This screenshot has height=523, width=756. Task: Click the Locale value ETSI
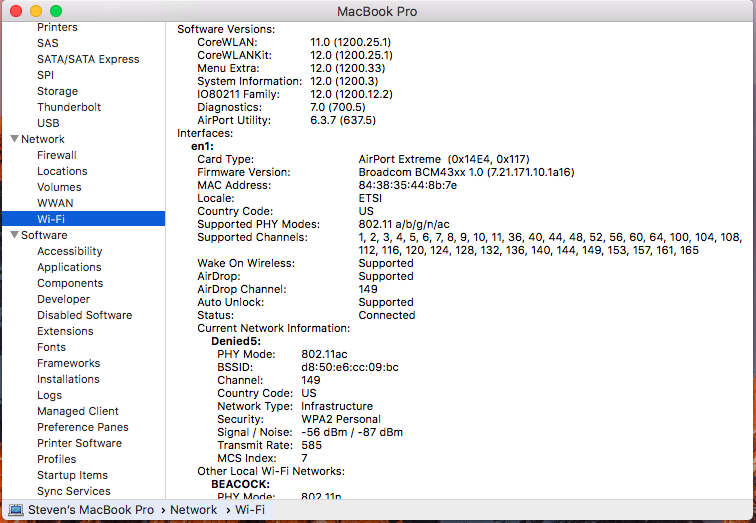[x=370, y=198]
